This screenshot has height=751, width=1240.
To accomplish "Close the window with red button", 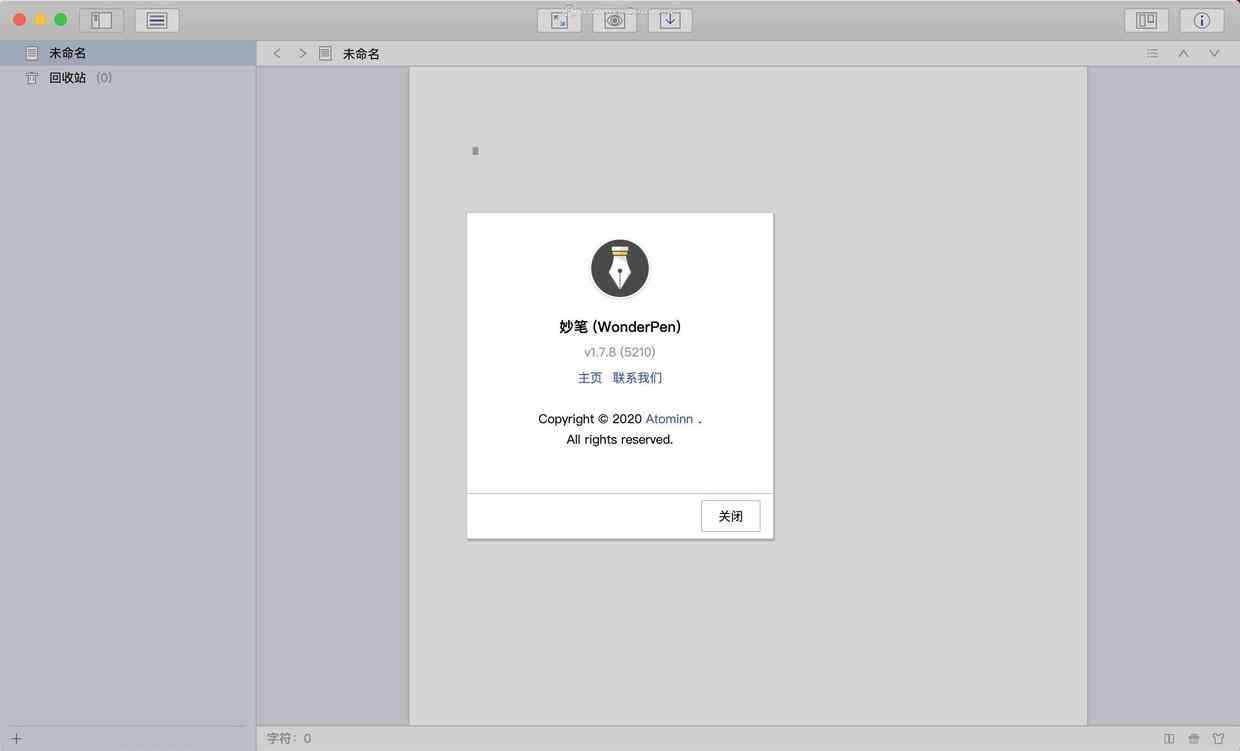I will [x=19, y=20].
